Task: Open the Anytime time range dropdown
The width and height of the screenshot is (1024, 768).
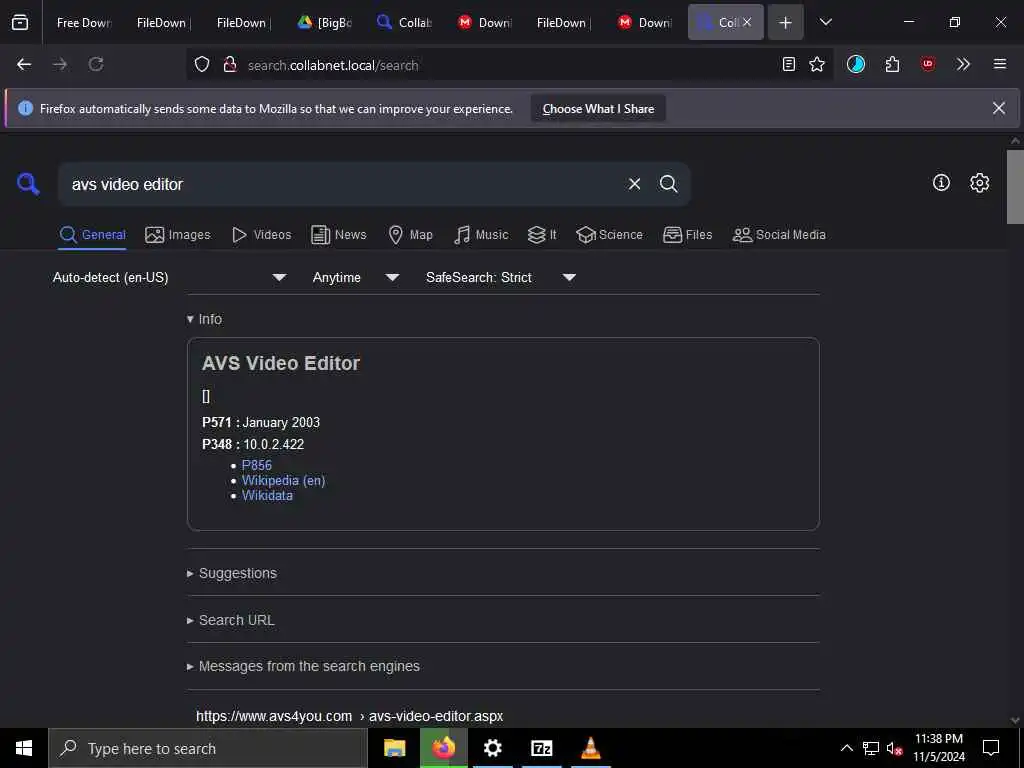Action: coord(355,278)
